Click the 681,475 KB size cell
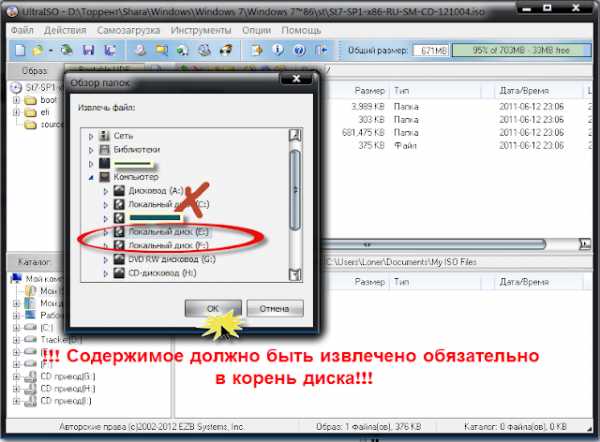Screen dimensions: 600x442 (x=363, y=133)
